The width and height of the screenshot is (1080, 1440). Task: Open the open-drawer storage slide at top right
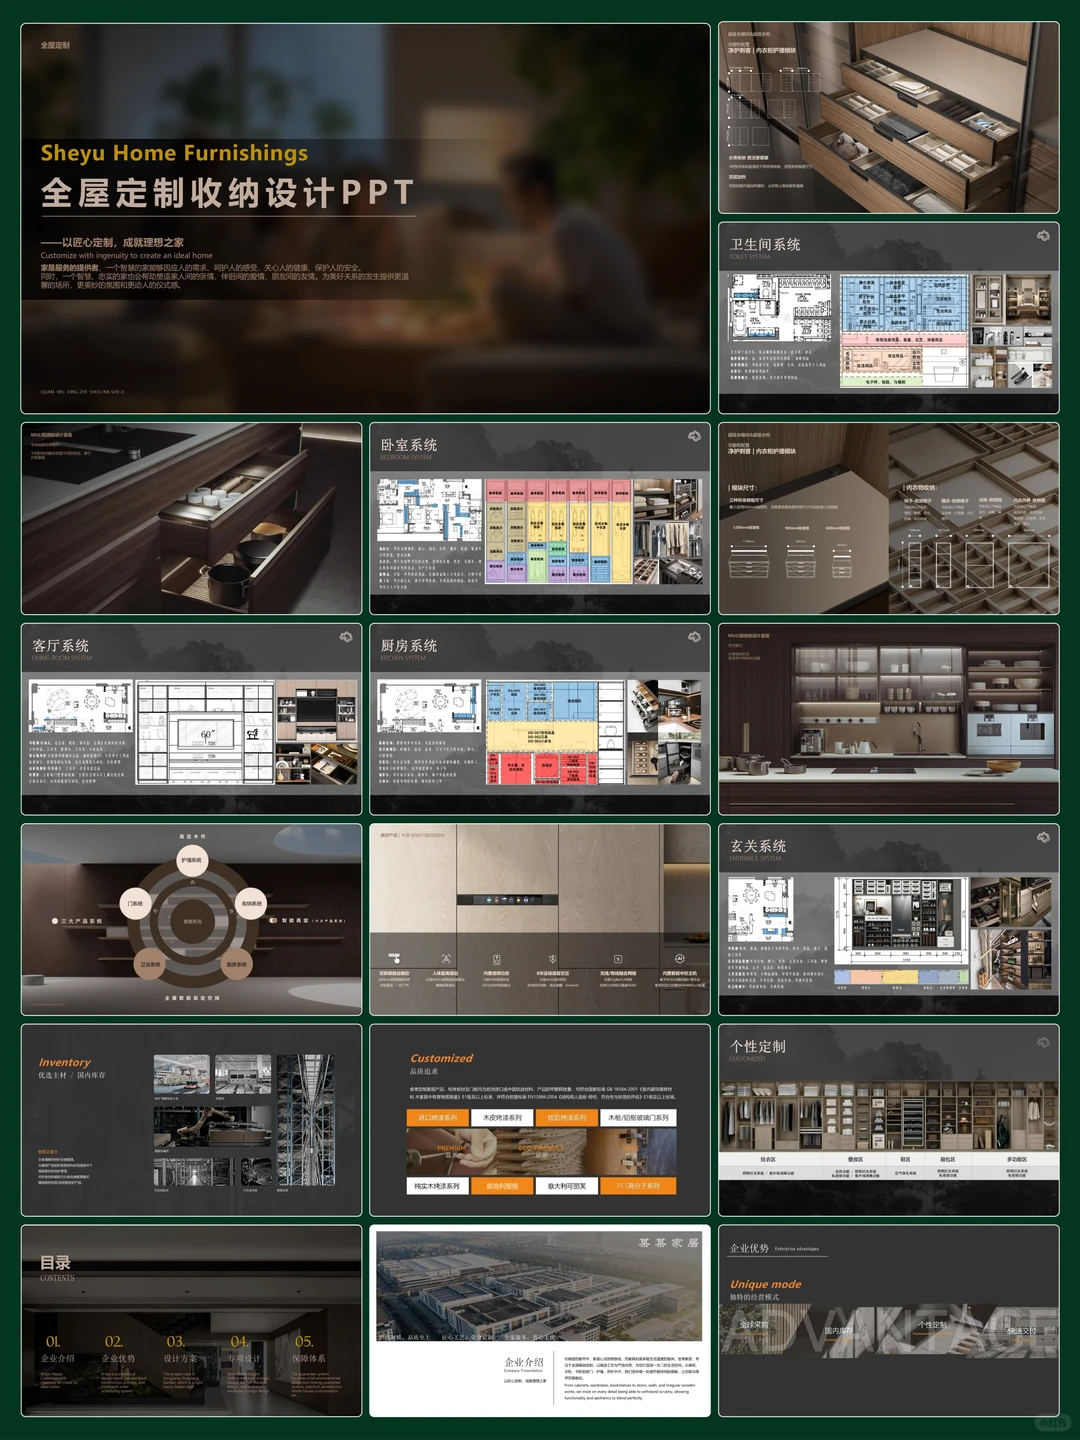click(x=888, y=117)
